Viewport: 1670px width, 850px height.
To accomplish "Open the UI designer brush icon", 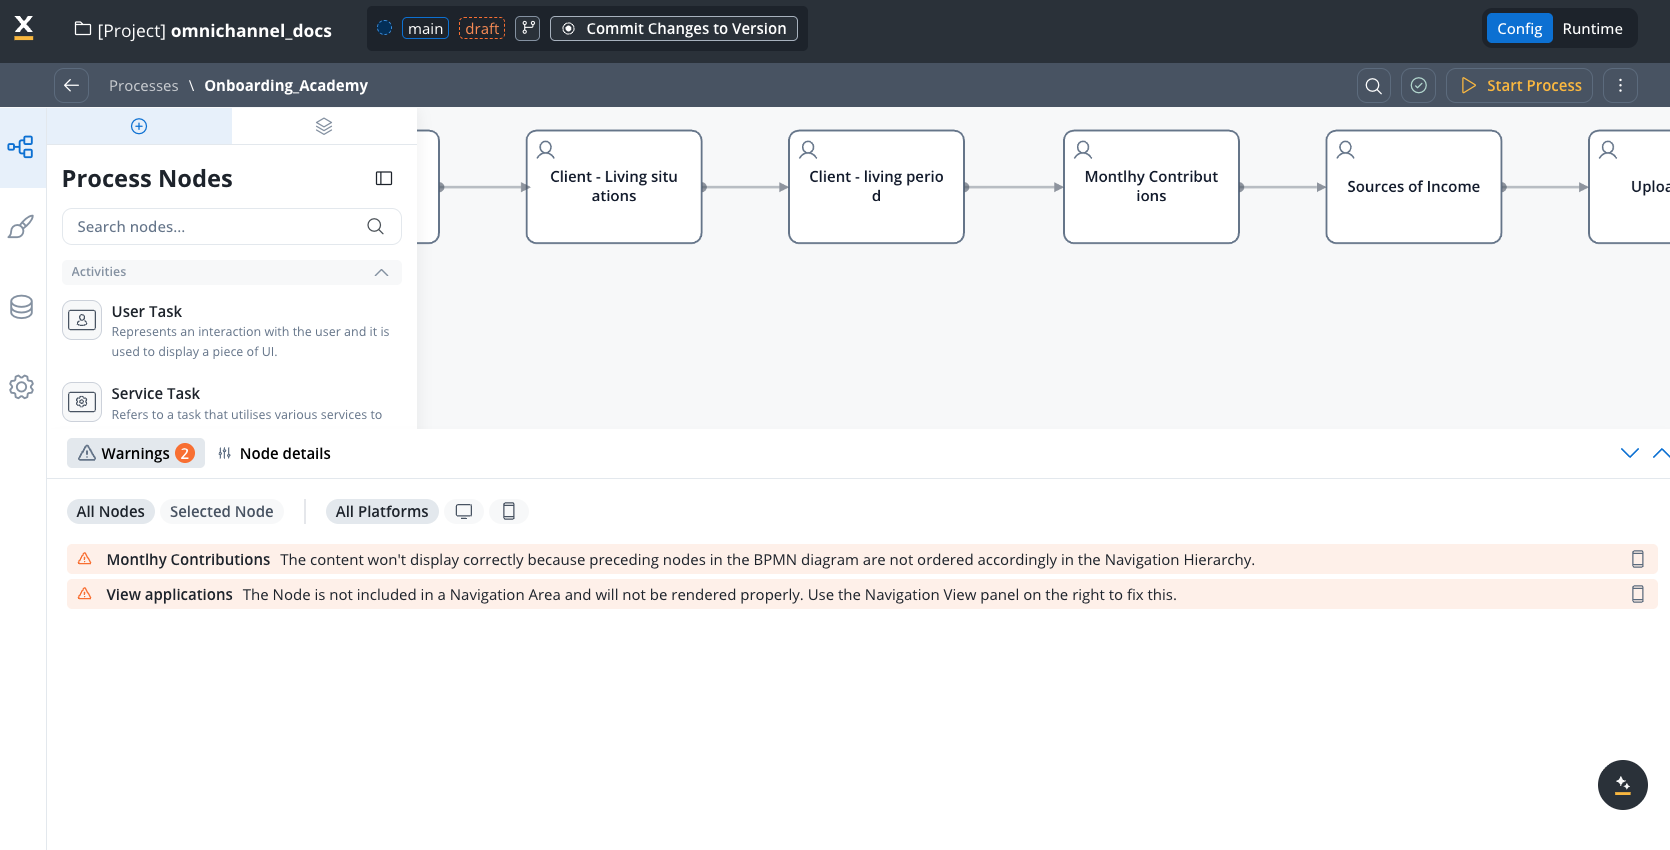I will point(21,227).
